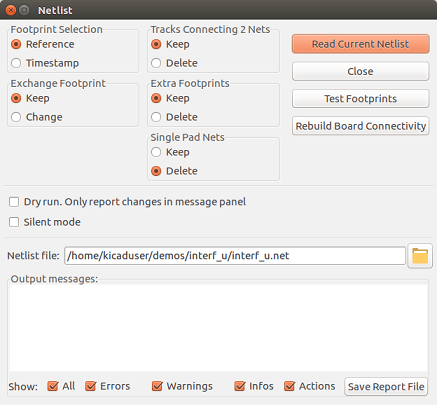437x405 pixels.
Task: Untick the All messages filter
Action: [x=53, y=386]
